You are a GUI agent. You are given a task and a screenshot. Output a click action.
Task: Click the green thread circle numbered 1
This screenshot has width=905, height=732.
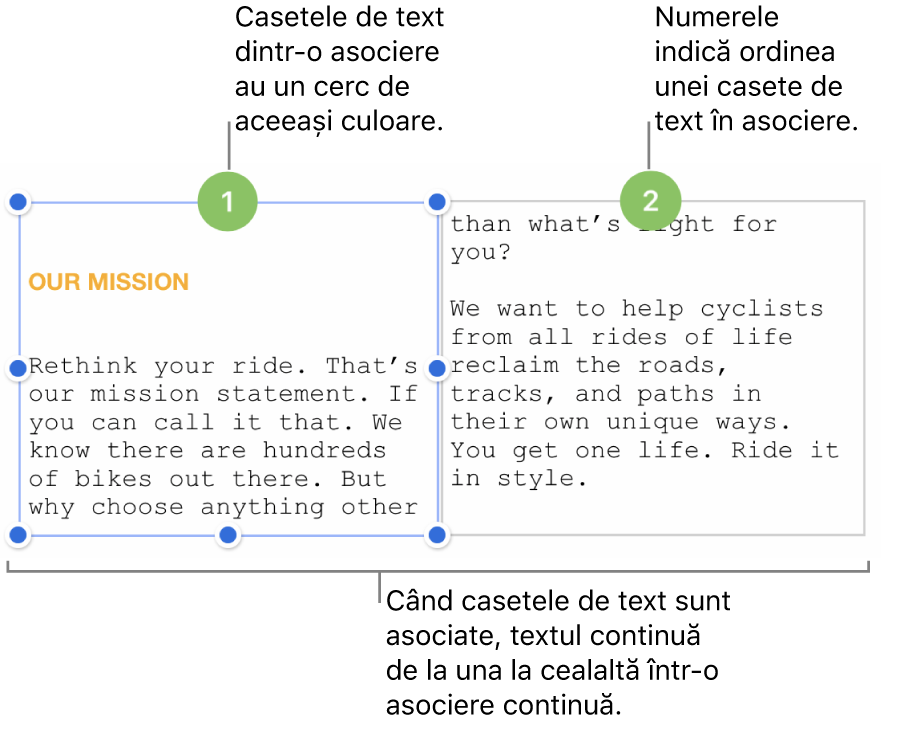(228, 202)
